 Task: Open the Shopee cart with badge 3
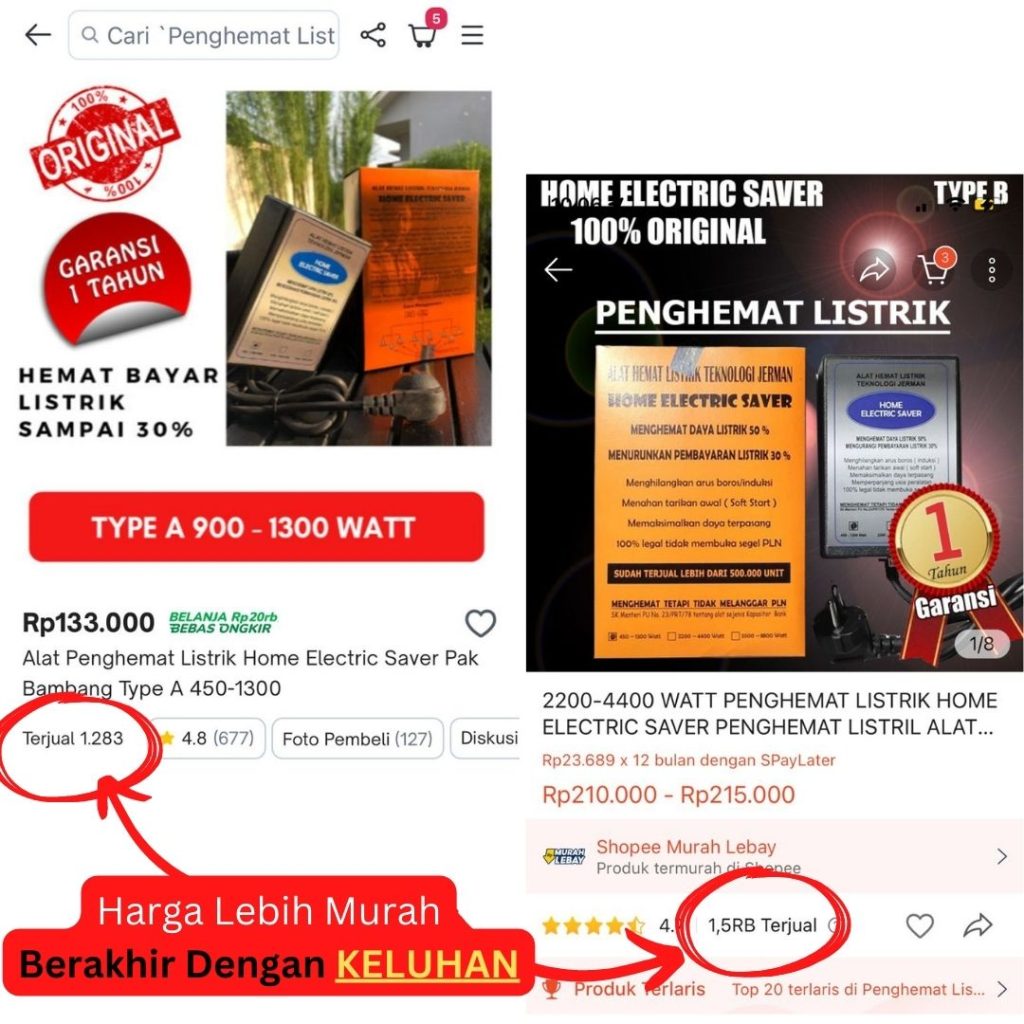[x=935, y=268]
